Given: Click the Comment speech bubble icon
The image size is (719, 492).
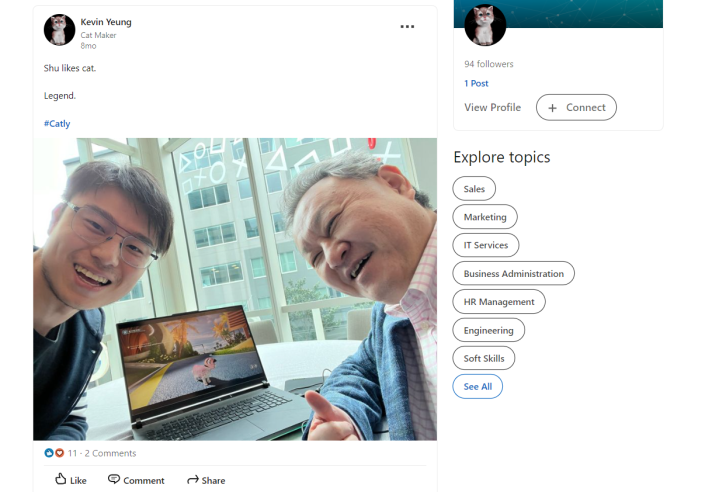Looking at the screenshot, I should pyautogui.click(x=114, y=480).
